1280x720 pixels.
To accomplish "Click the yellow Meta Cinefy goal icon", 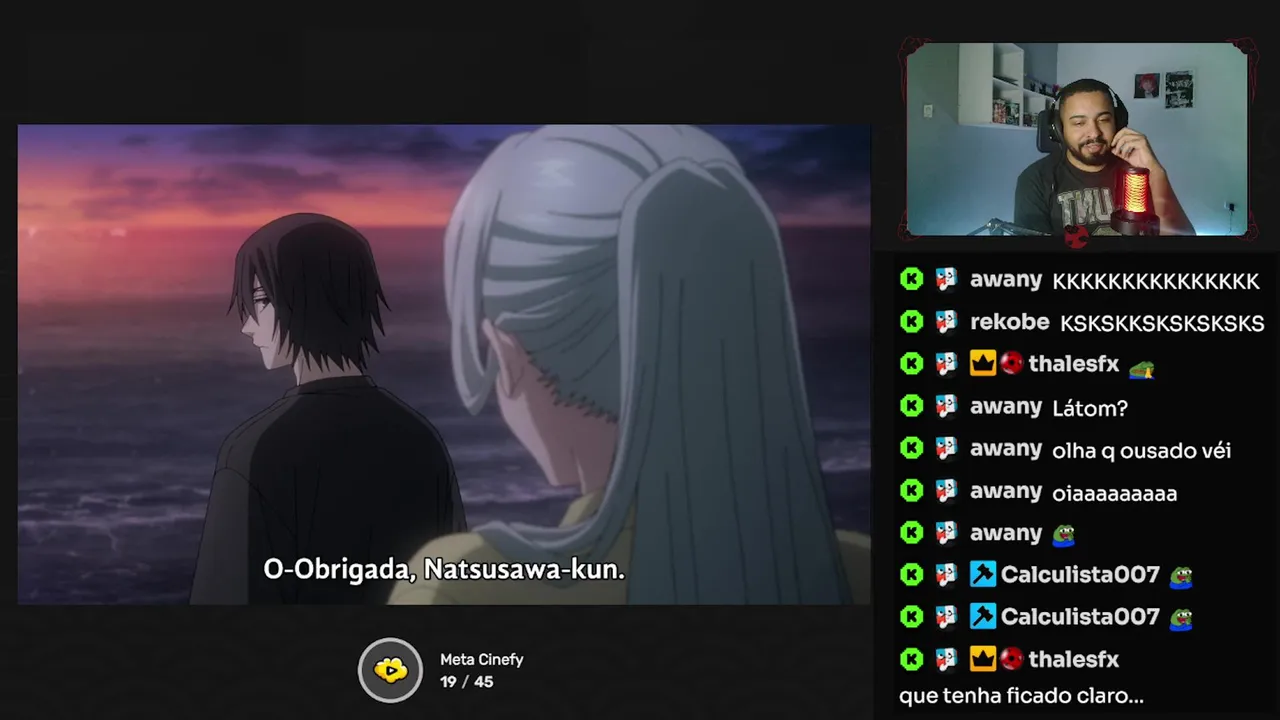I will (x=391, y=670).
